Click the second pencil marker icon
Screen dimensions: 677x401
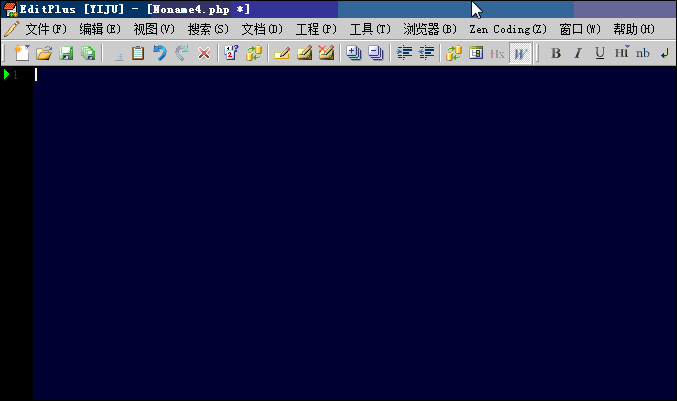pos(304,53)
